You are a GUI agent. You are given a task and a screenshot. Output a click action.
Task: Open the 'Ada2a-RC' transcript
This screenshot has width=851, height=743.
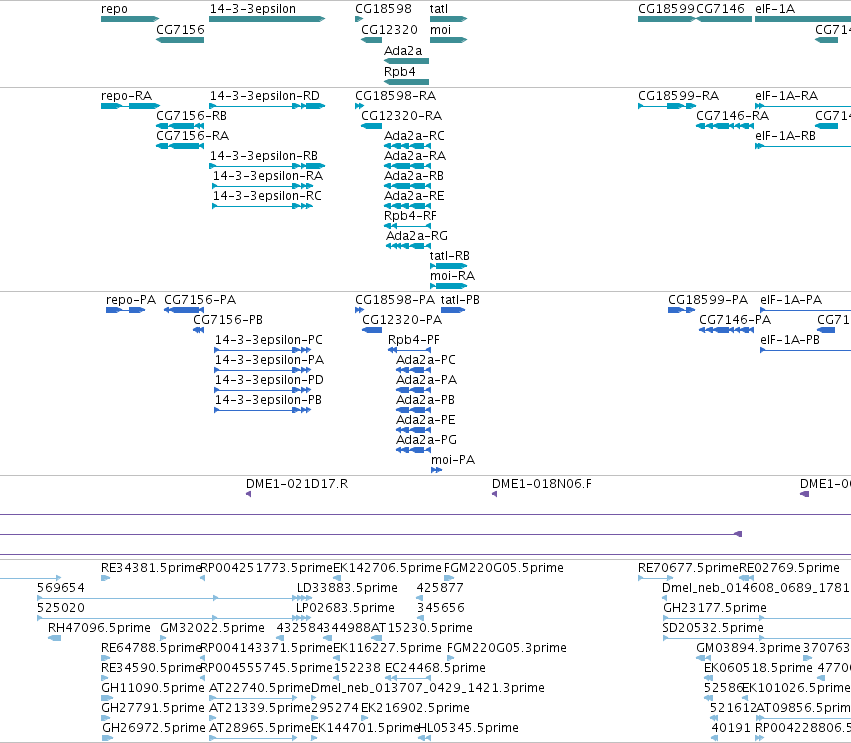(x=414, y=136)
